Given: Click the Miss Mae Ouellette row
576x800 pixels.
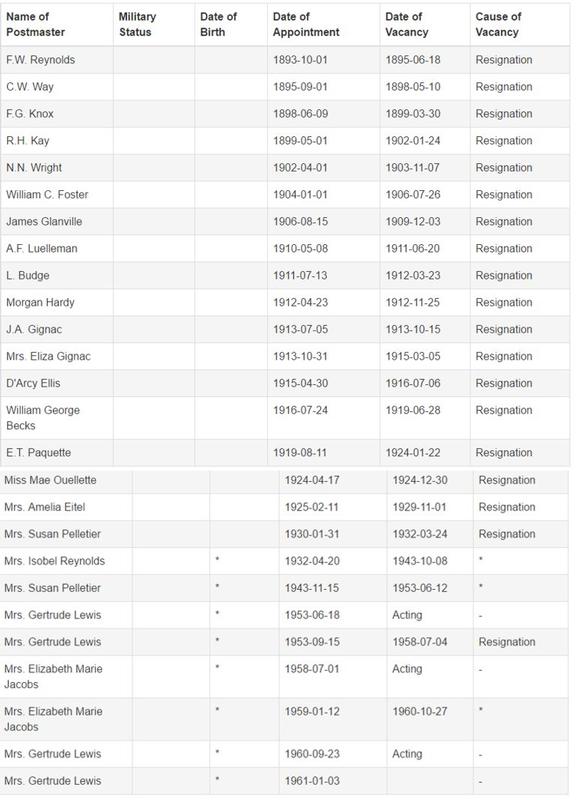Looking at the screenshot, I should (x=284, y=480).
